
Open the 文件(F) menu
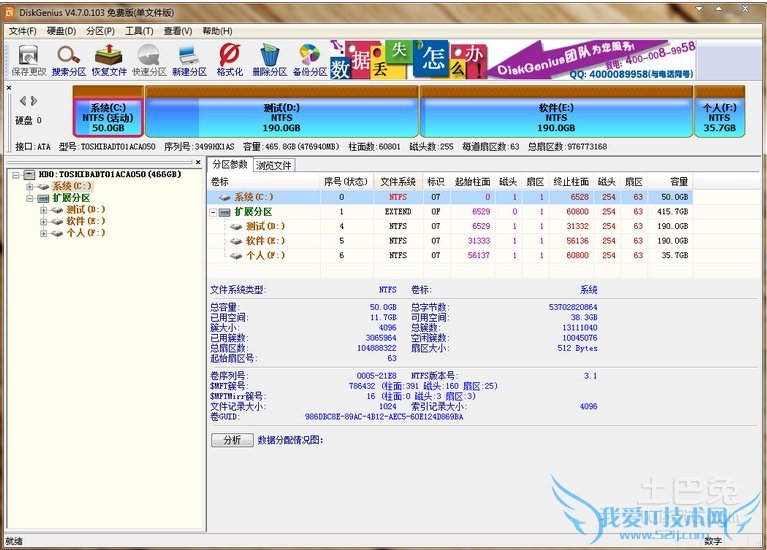coord(23,31)
